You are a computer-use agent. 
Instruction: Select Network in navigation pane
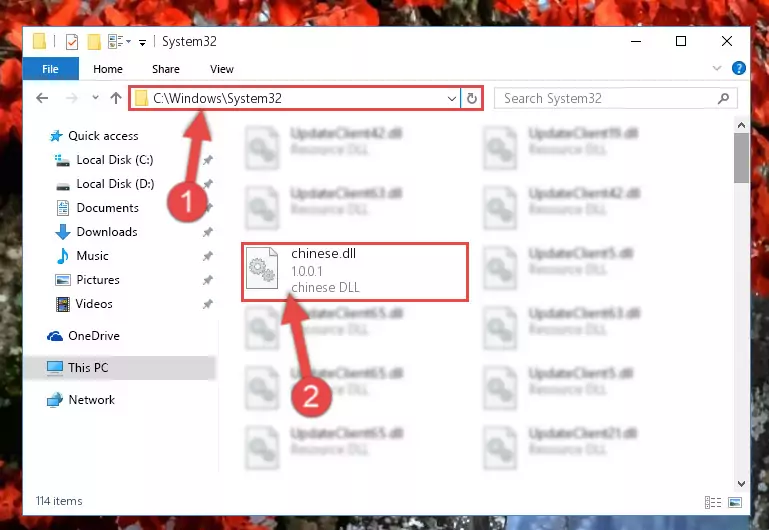tap(91, 400)
